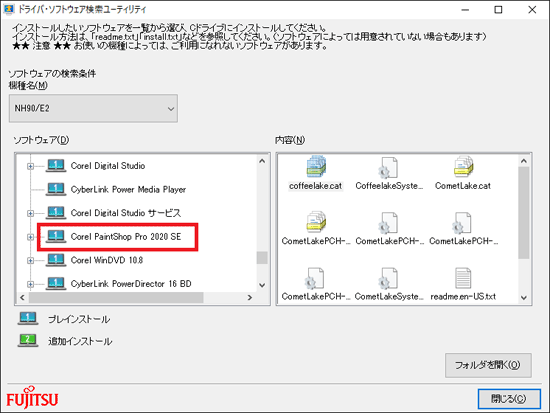The width and height of the screenshot is (550, 413).
Task: Click the readme.en-US.txt file name
Action: click(x=463, y=297)
